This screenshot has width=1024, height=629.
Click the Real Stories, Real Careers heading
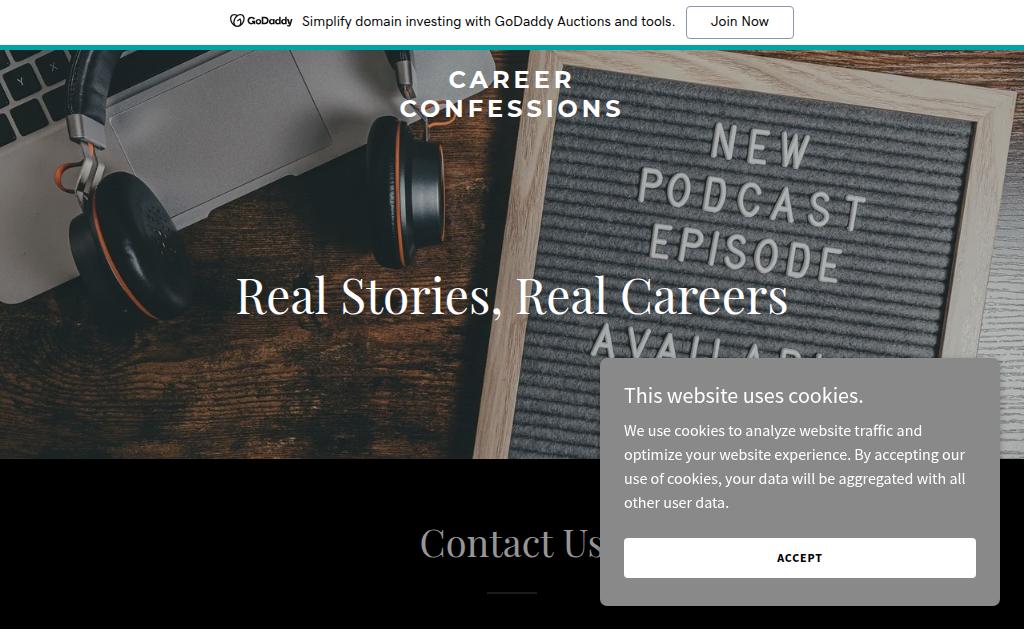coord(511,296)
